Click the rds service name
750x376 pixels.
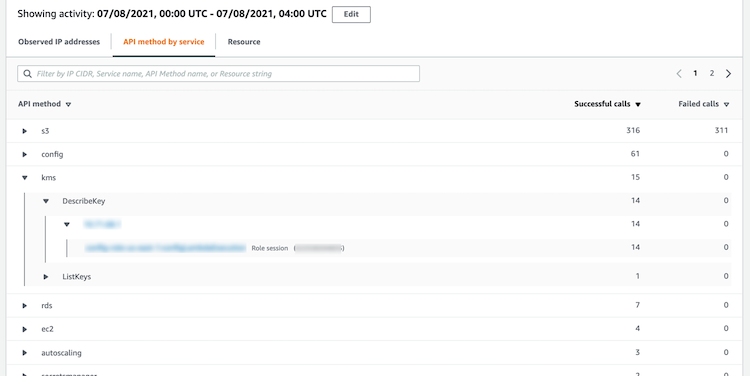[47, 305]
